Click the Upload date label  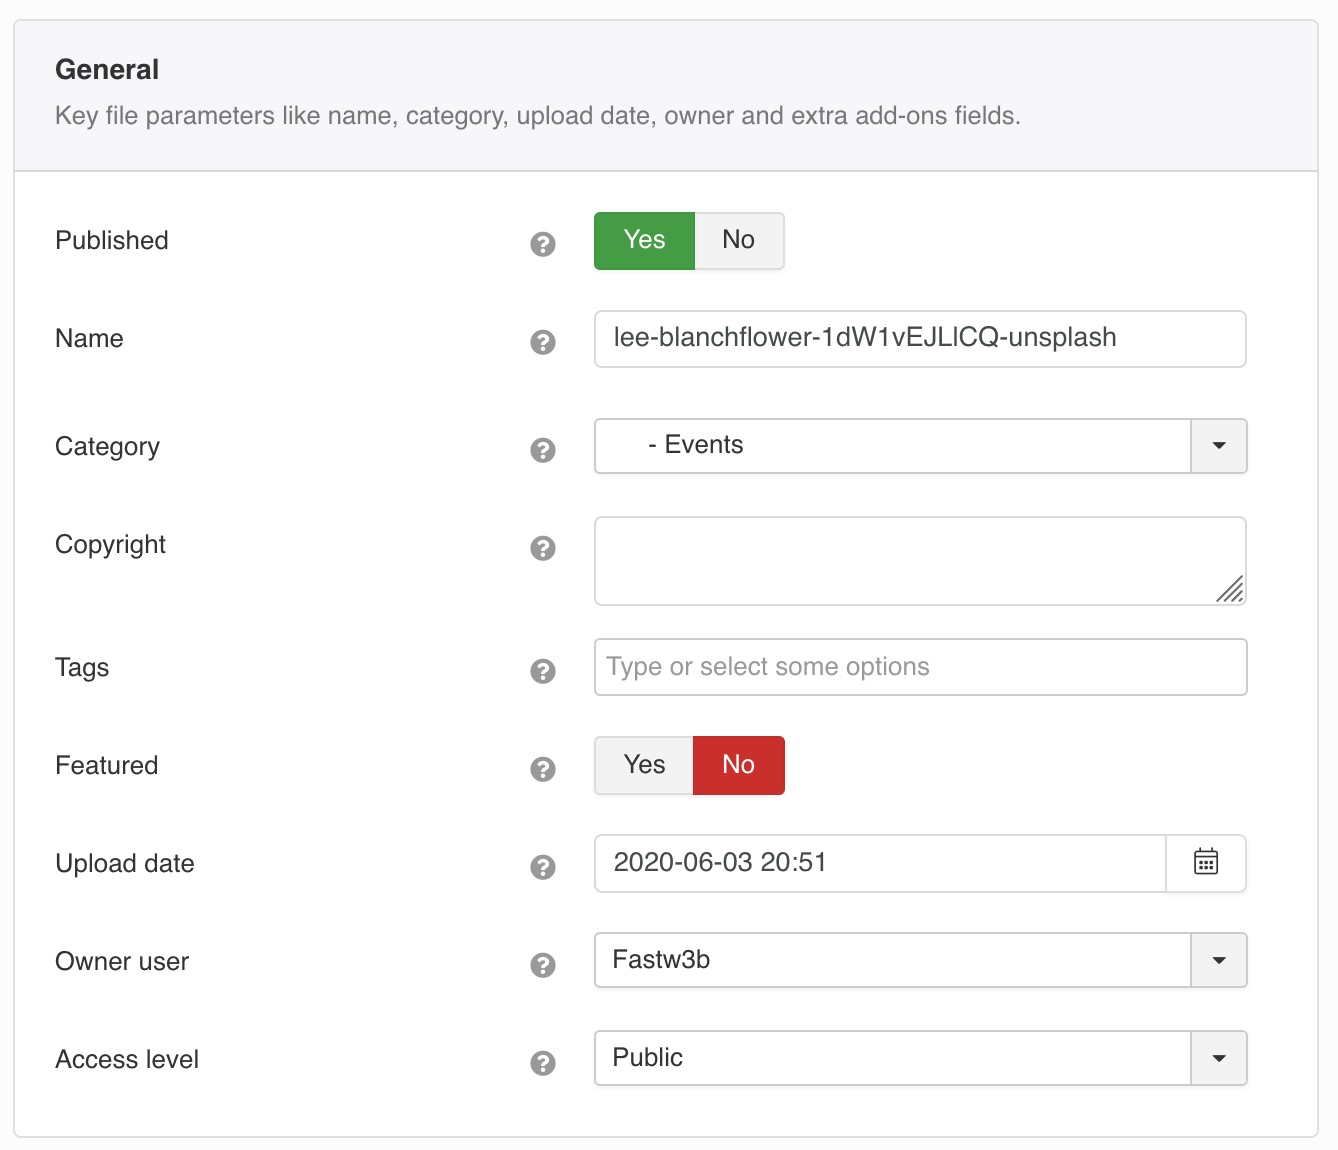coord(125,863)
